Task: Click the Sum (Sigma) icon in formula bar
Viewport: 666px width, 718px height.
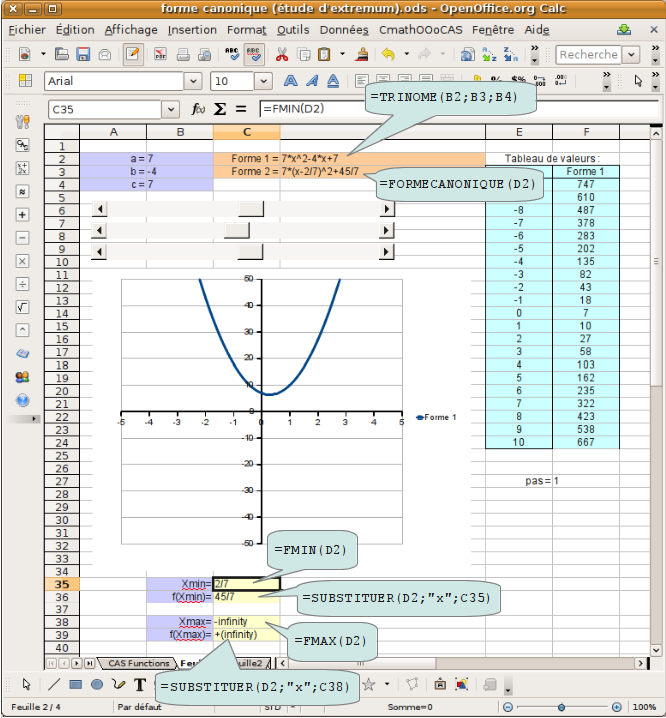Action: pyautogui.click(x=221, y=109)
